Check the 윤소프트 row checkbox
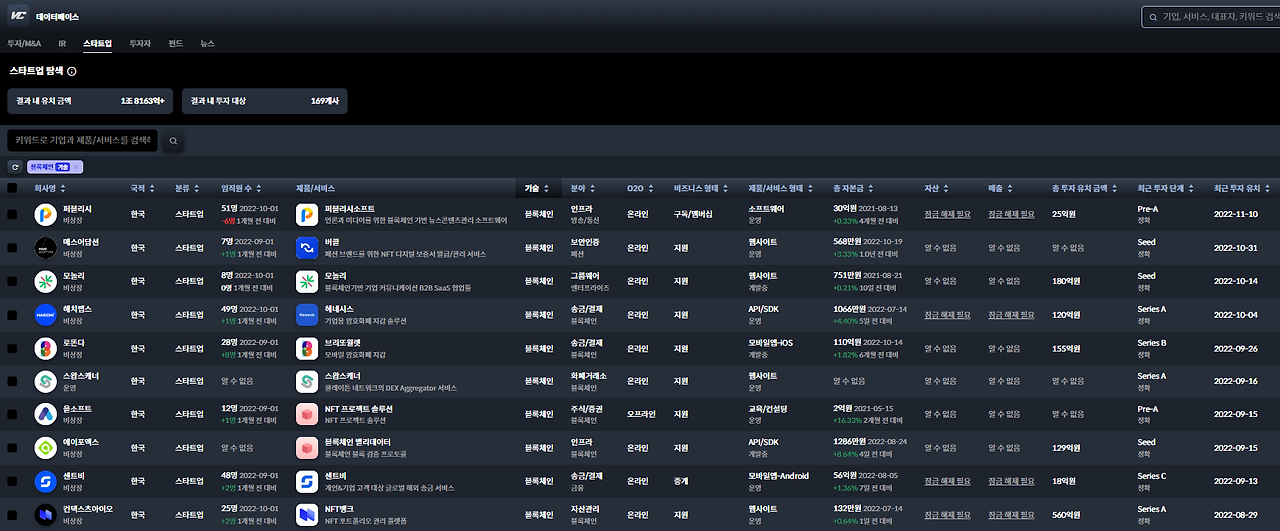This screenshot has width=1280, height=531. pos(12,414)
